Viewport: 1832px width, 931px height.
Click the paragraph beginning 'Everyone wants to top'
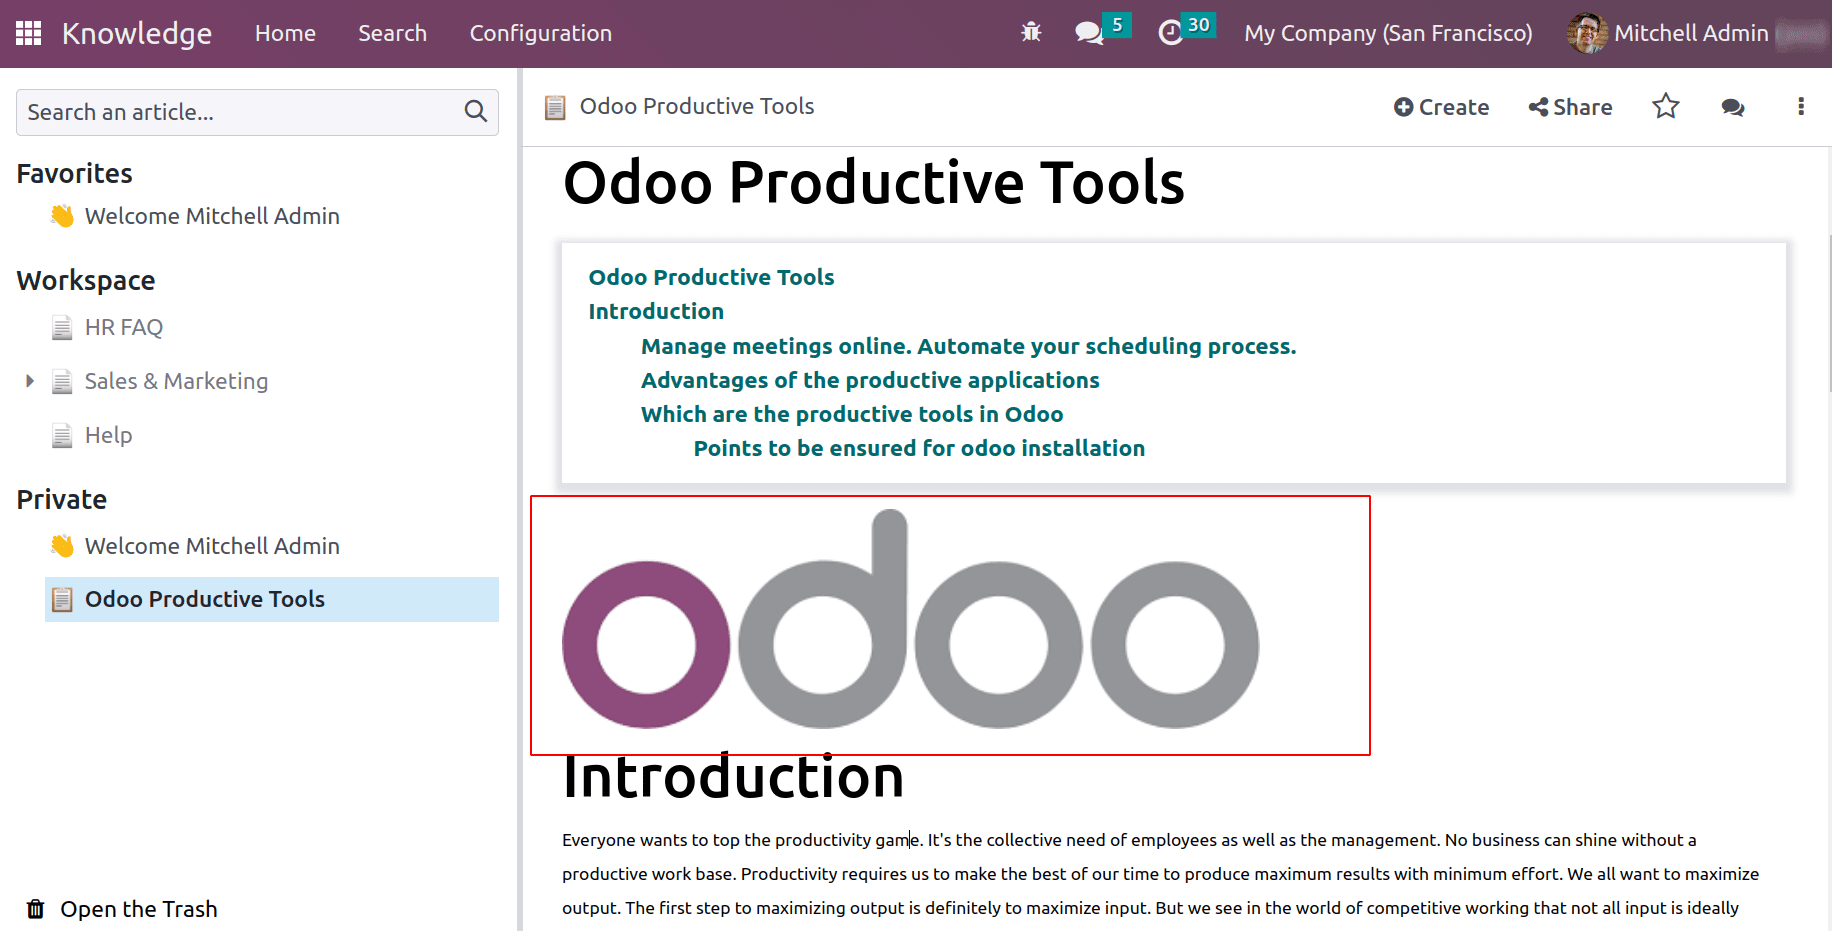pos(1160,874)
